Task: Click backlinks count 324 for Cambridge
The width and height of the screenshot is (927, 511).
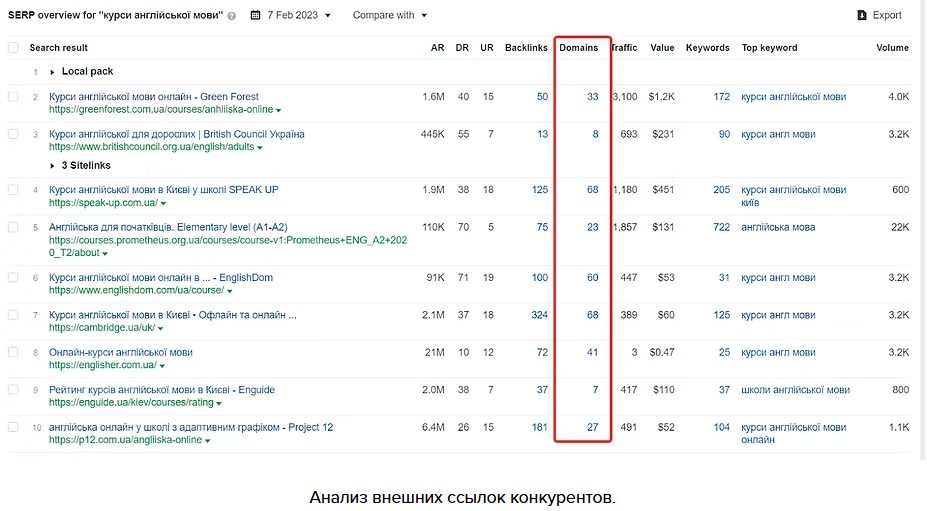Action: click(539, 315)
